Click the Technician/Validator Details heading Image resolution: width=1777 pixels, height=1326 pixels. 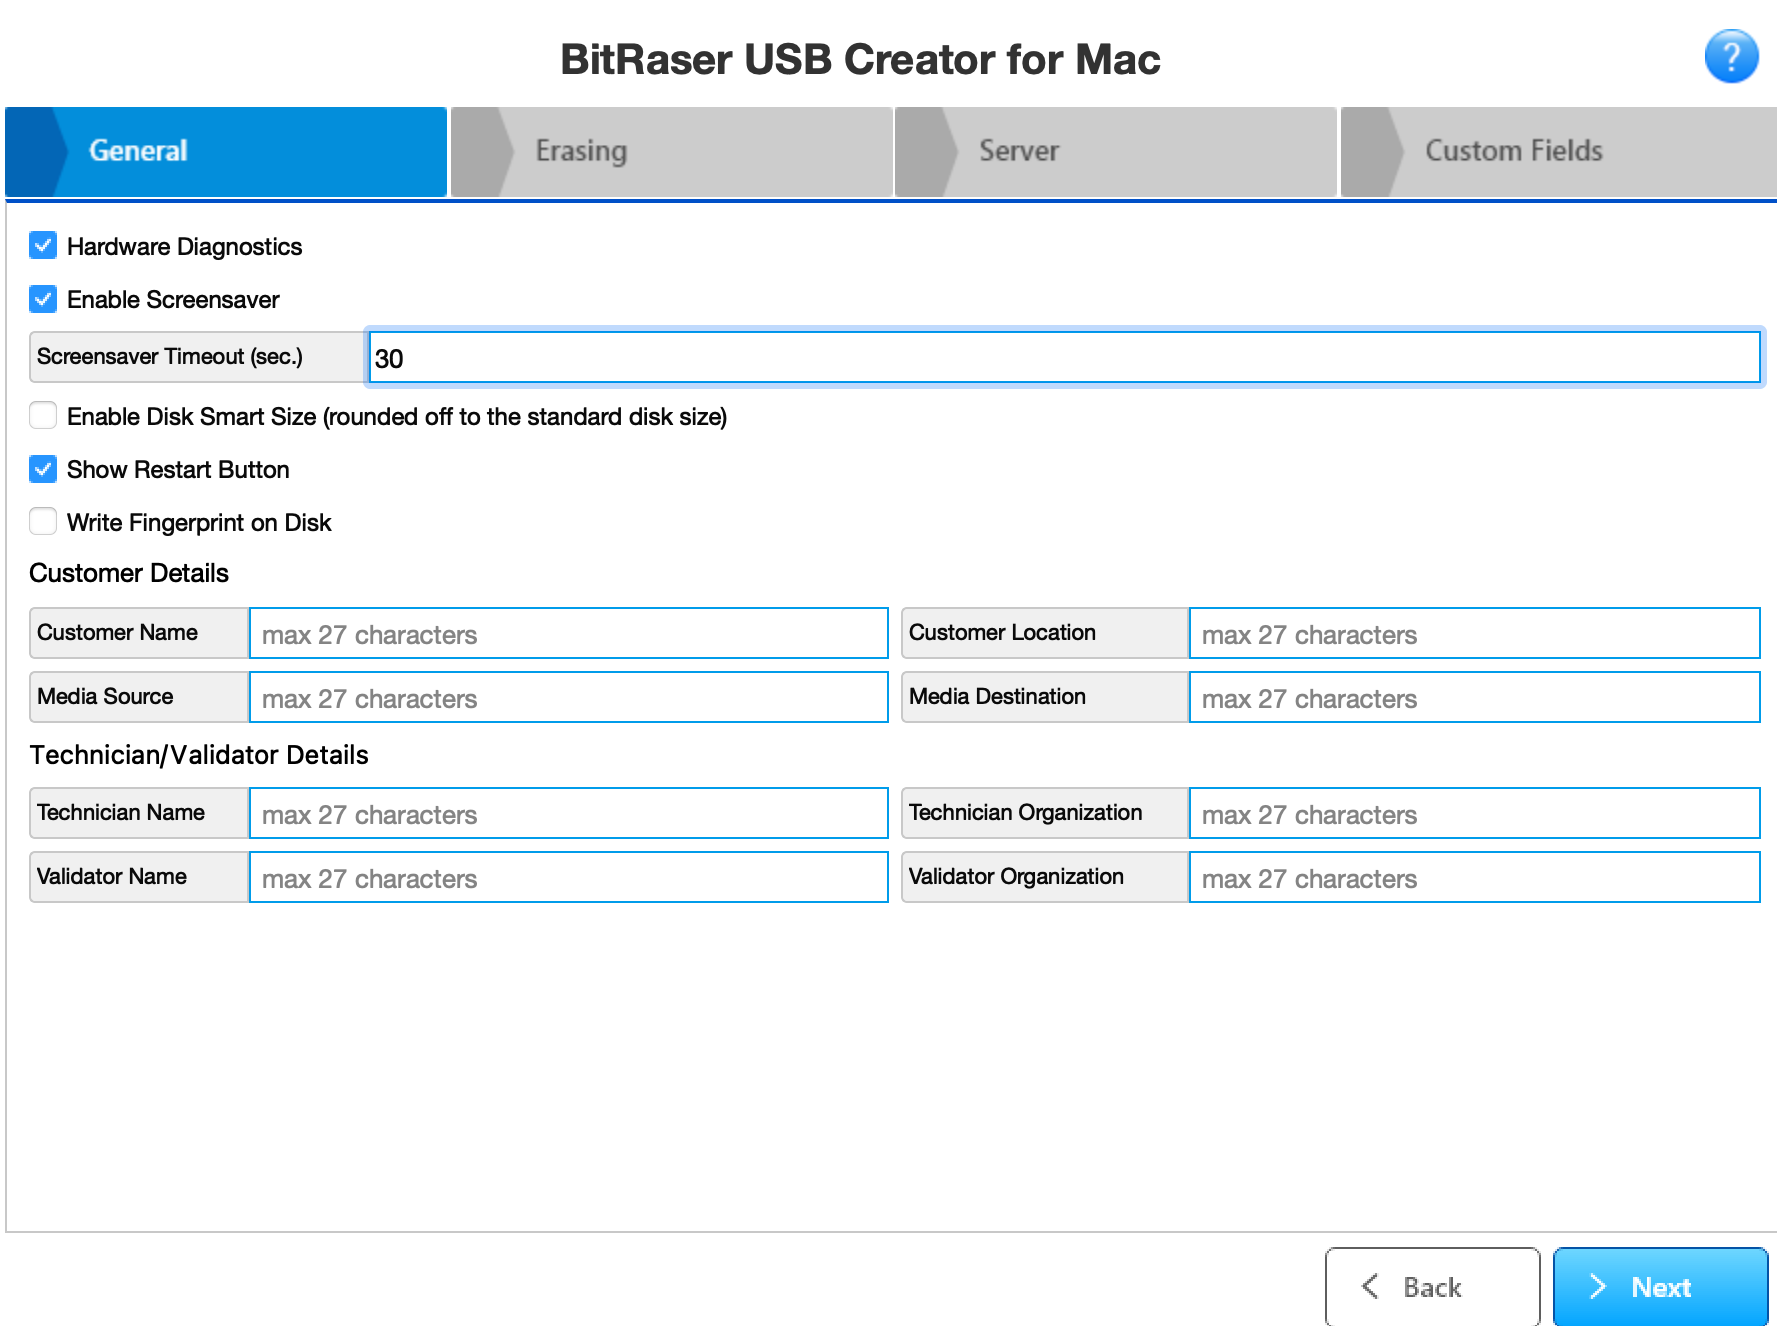[199, 755]
